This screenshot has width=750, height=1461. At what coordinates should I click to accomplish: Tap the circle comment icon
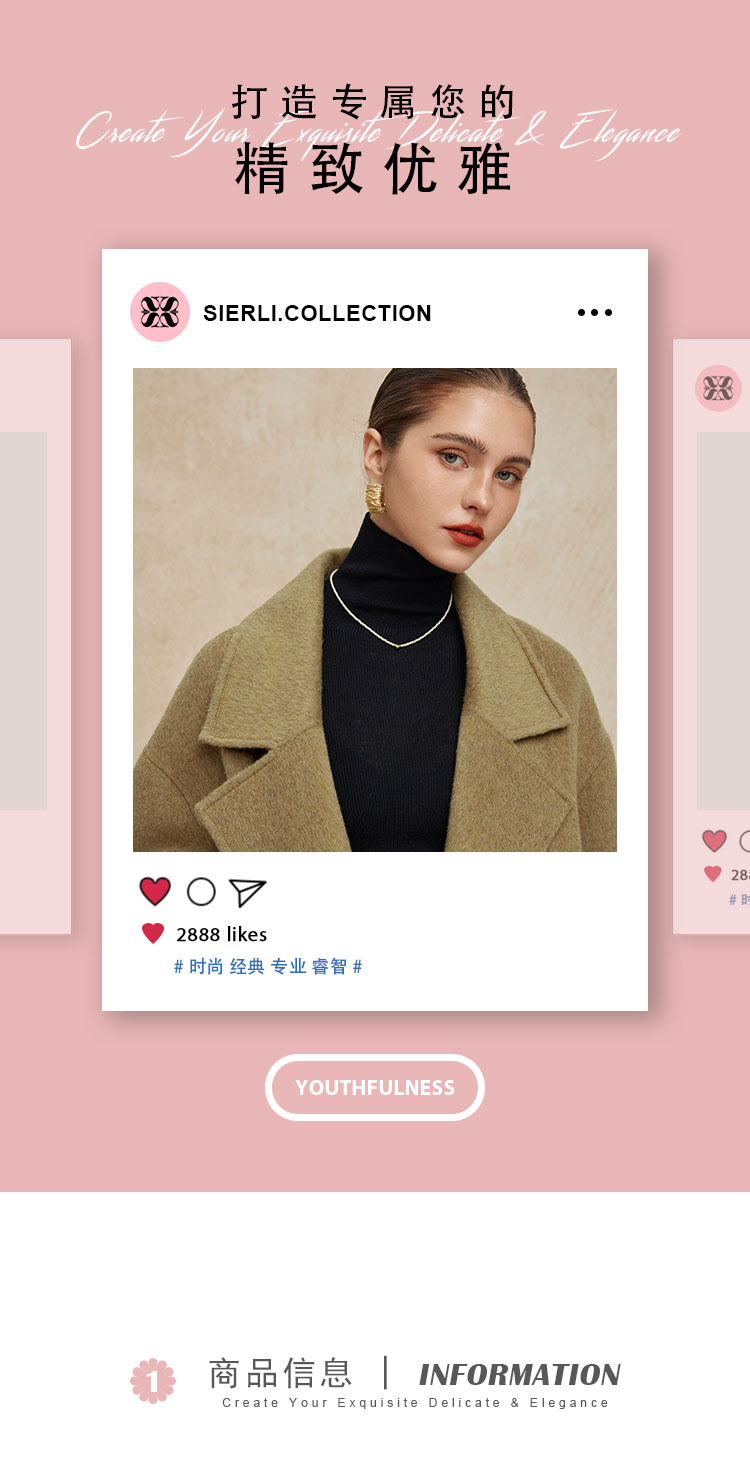point(201,891)
